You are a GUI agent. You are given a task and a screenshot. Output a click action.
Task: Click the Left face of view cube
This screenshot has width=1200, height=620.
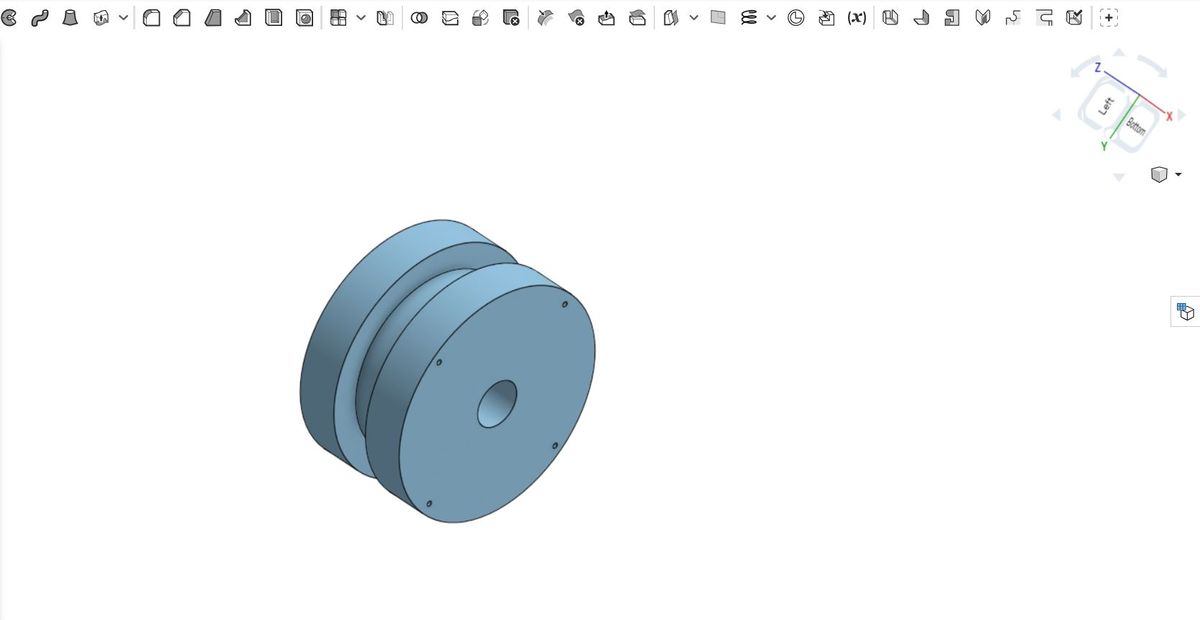point(1106,105)
